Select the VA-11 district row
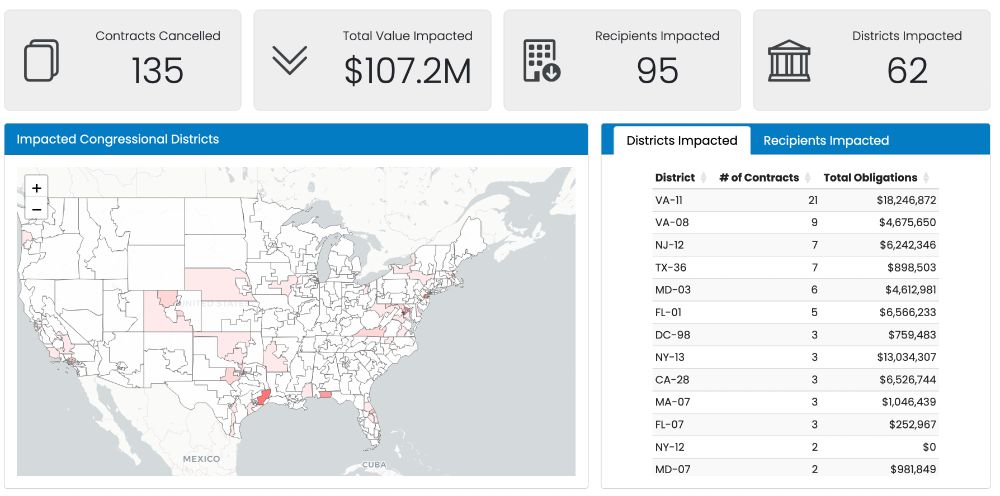The image size is (1000, 496). click(x=795, y=200)
